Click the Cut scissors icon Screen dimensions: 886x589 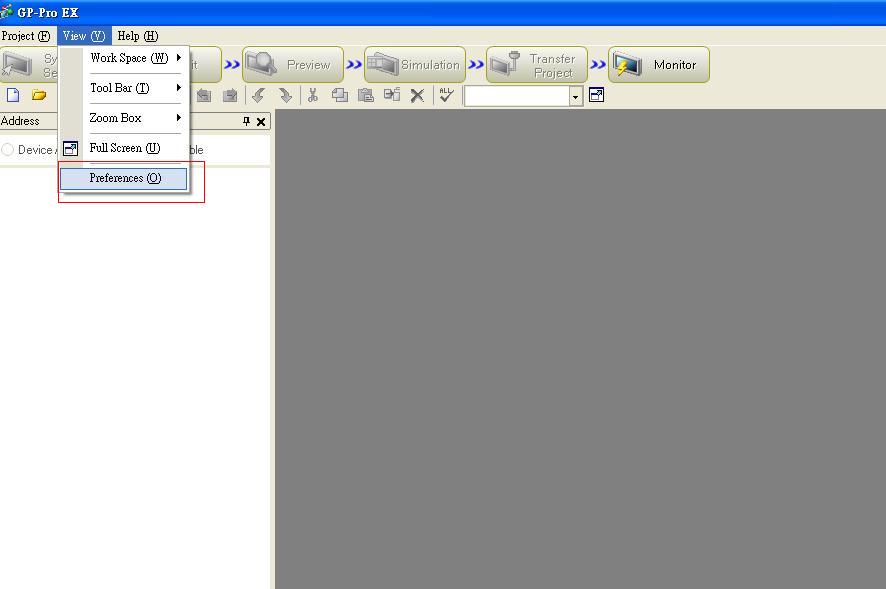coord(313,96)
